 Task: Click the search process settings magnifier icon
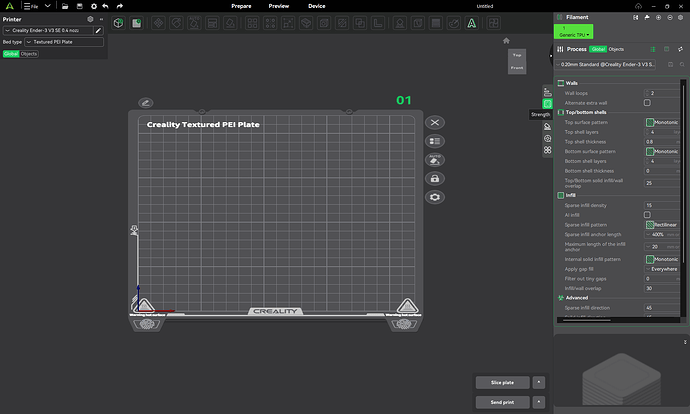coord(682,64)
